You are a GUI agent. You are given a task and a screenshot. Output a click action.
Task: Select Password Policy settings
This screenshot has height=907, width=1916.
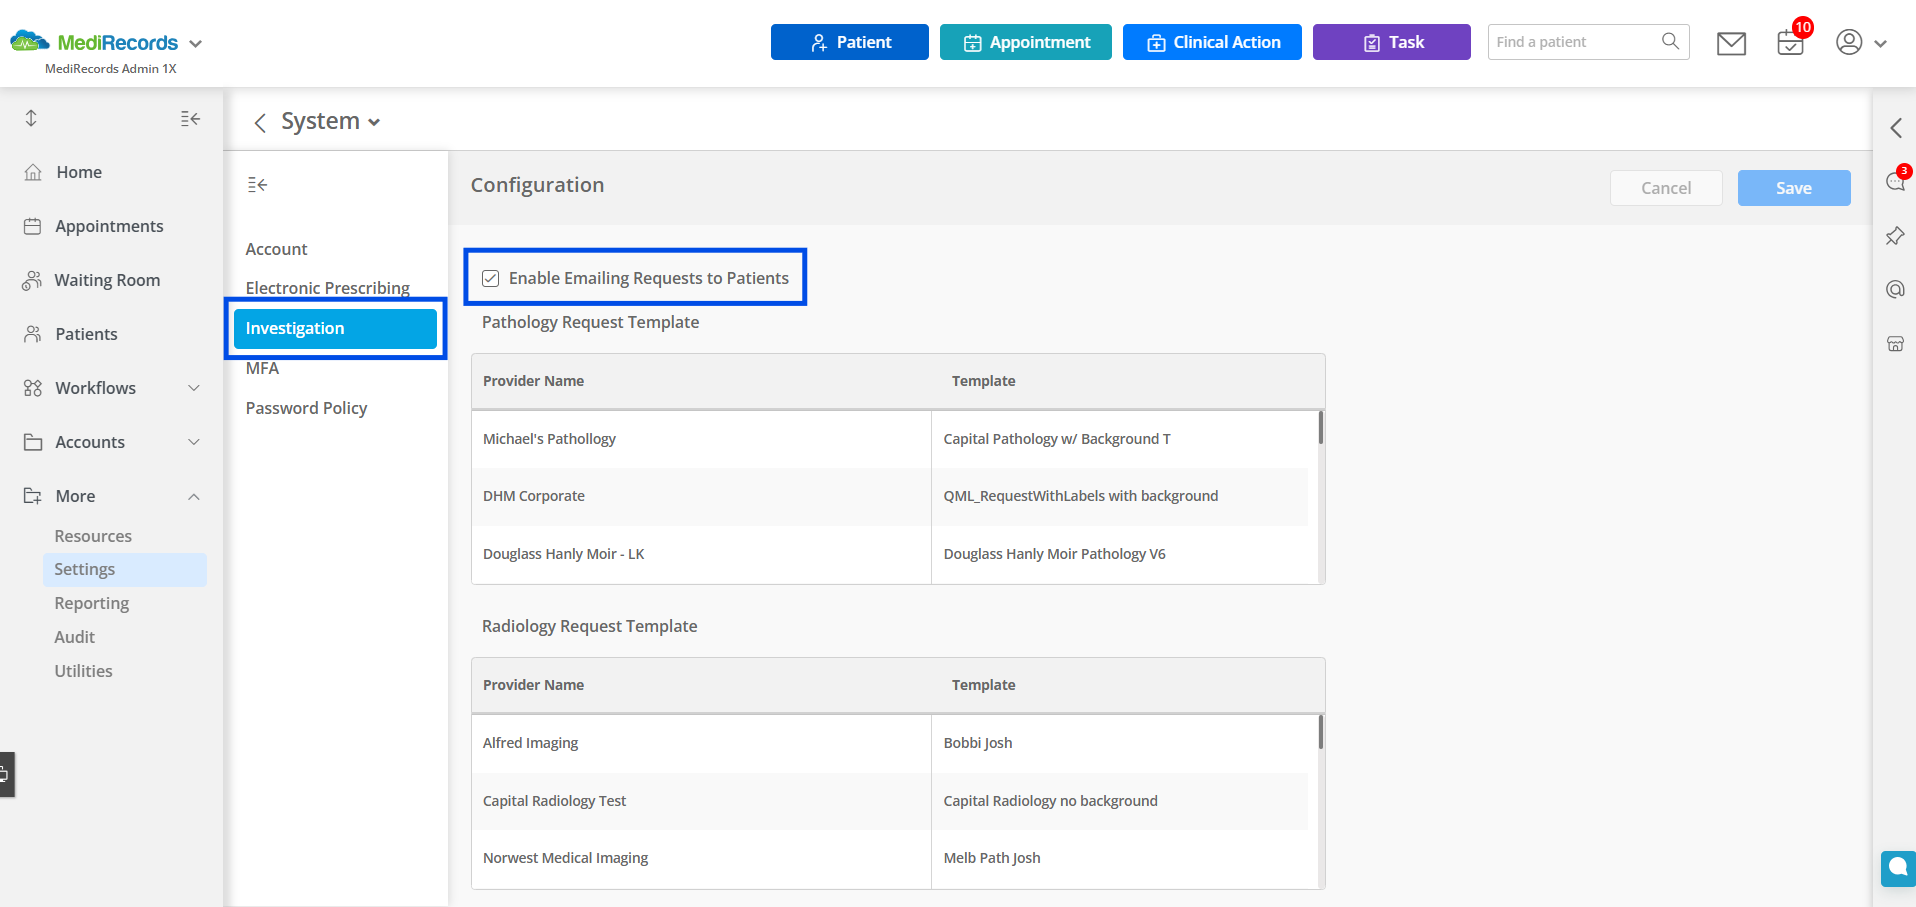(306, 408)
